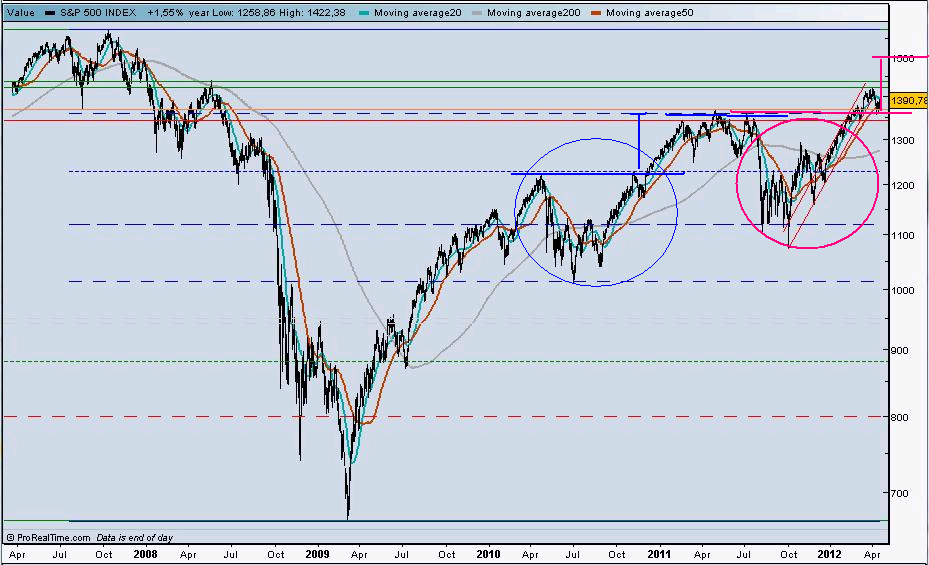Screen dimensions: 929x565
Task: Click the 2008 year label on time axis
Action: point(145,554)
